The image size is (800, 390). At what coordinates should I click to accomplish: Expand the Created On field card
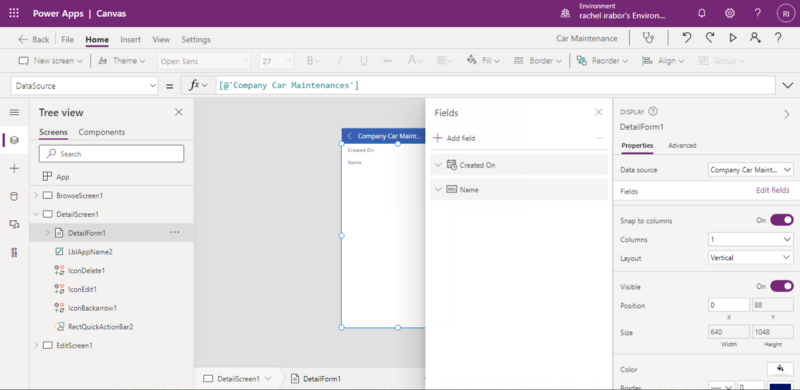coord(438,165)
